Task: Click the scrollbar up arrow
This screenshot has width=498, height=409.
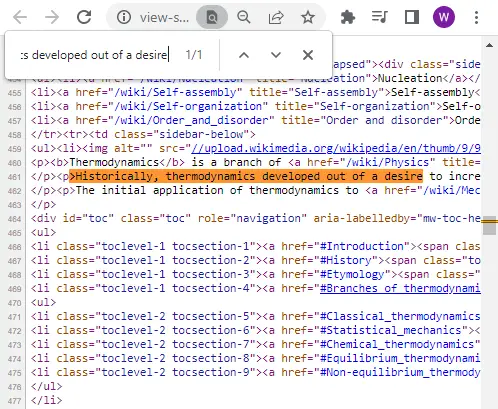Action: click(489, 45)
